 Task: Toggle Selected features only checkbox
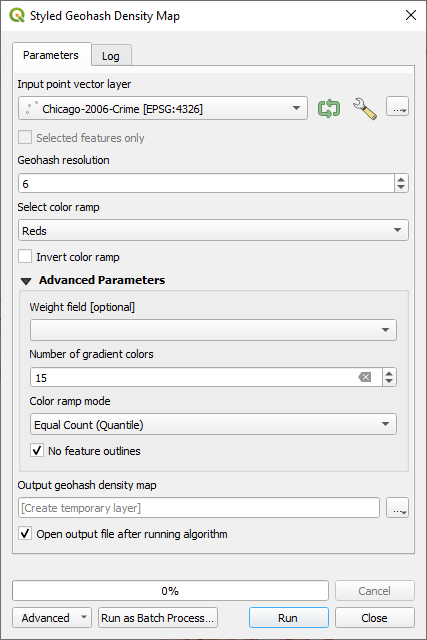pyautogui.click(x=25, y=138)
